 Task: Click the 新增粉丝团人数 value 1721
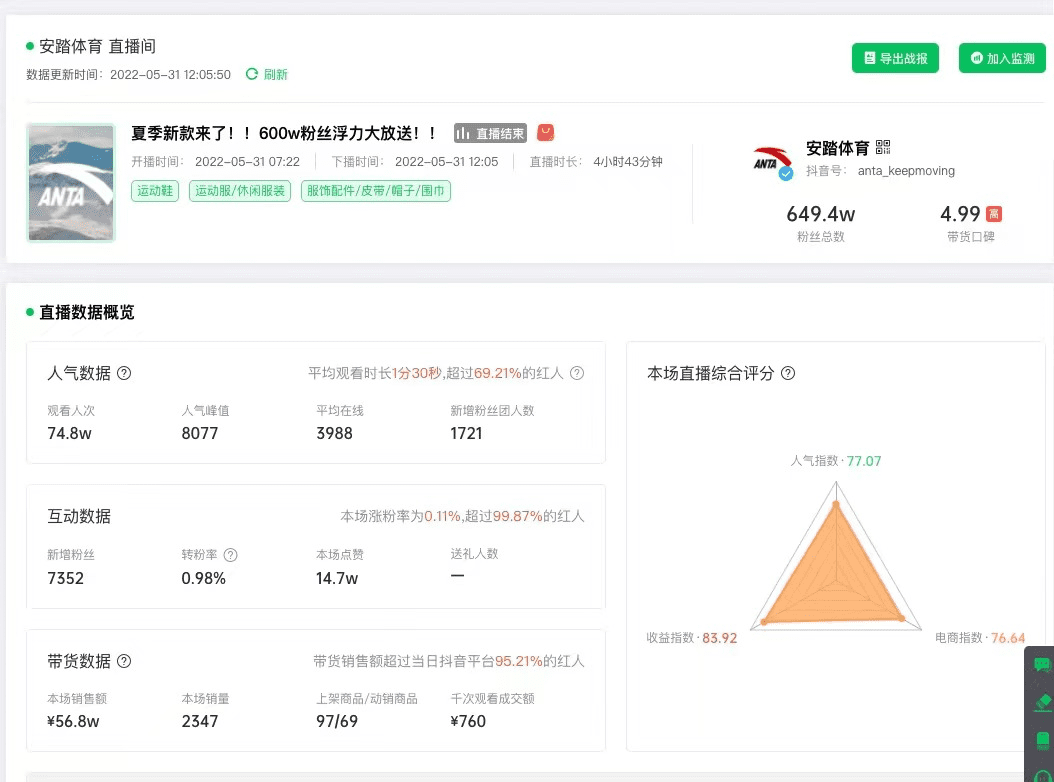point(467,433)
